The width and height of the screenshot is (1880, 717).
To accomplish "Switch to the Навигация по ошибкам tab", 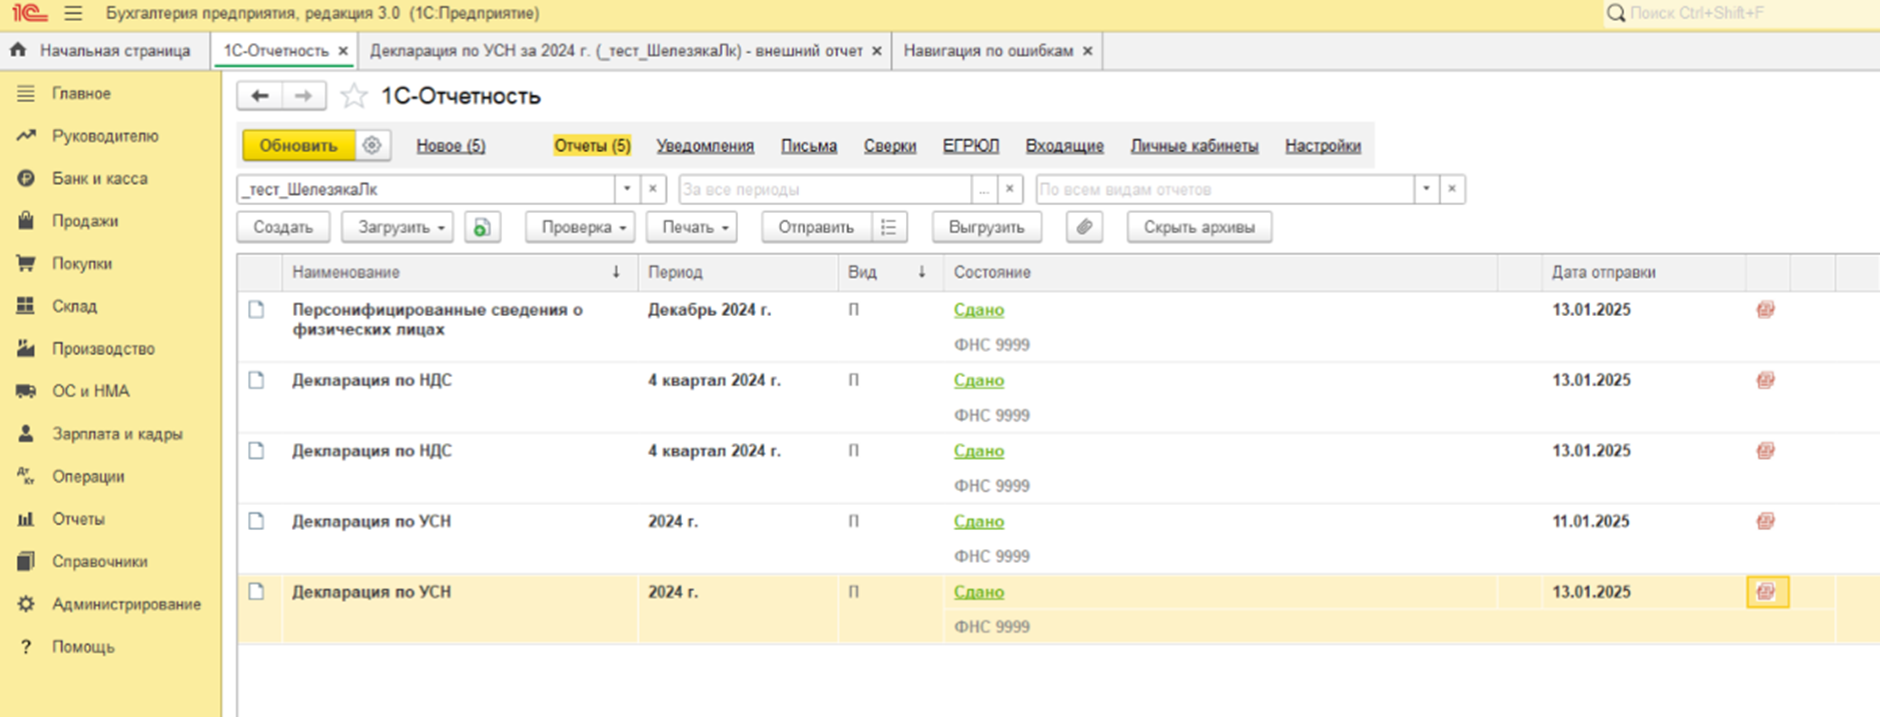I will 988,51.
